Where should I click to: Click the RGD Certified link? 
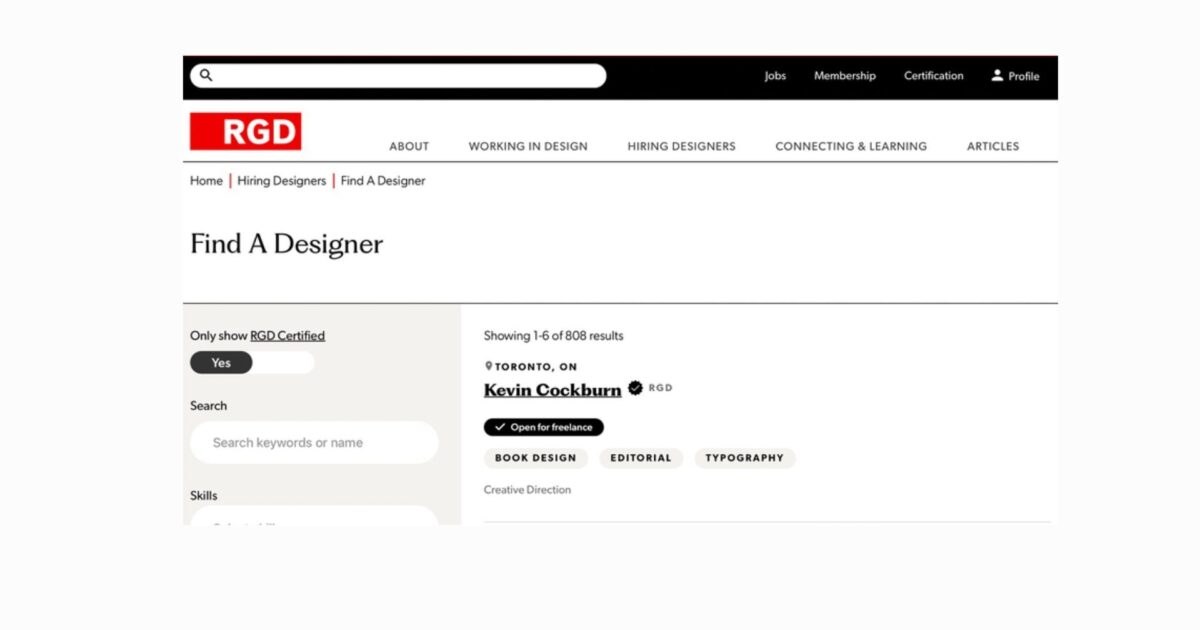pyautogui.click(x=288, y=335)
